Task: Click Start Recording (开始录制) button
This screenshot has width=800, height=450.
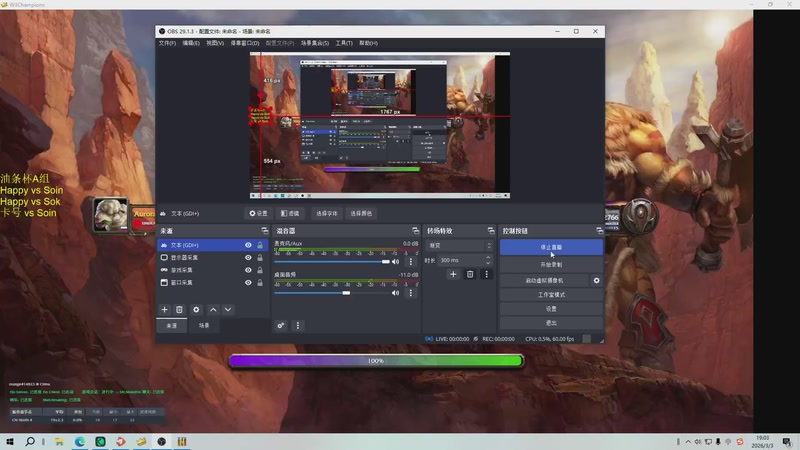Action: coord(551,265)
